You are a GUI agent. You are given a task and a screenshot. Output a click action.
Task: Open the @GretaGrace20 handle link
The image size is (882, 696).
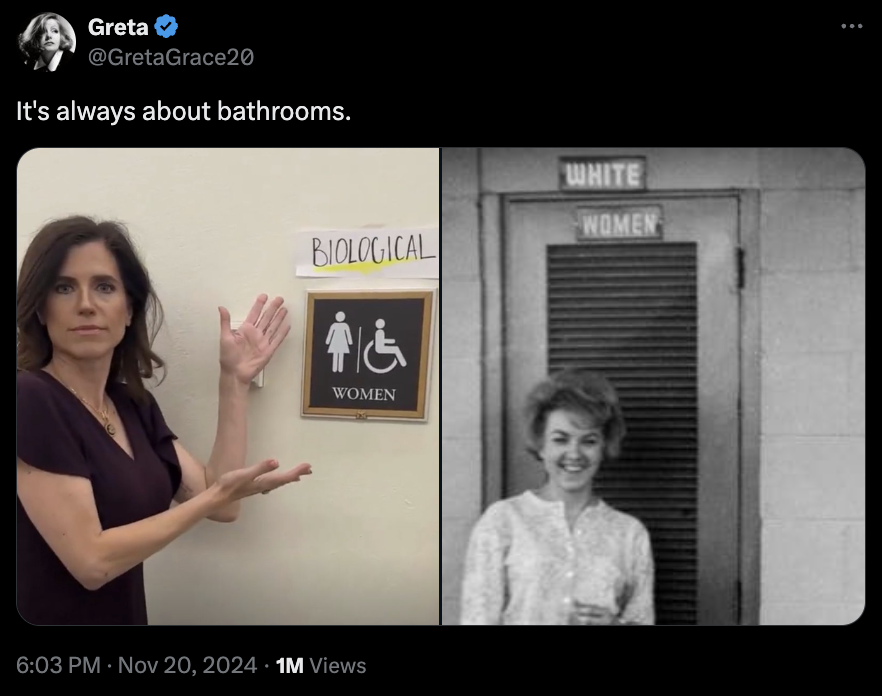click(x=171, y=57)
